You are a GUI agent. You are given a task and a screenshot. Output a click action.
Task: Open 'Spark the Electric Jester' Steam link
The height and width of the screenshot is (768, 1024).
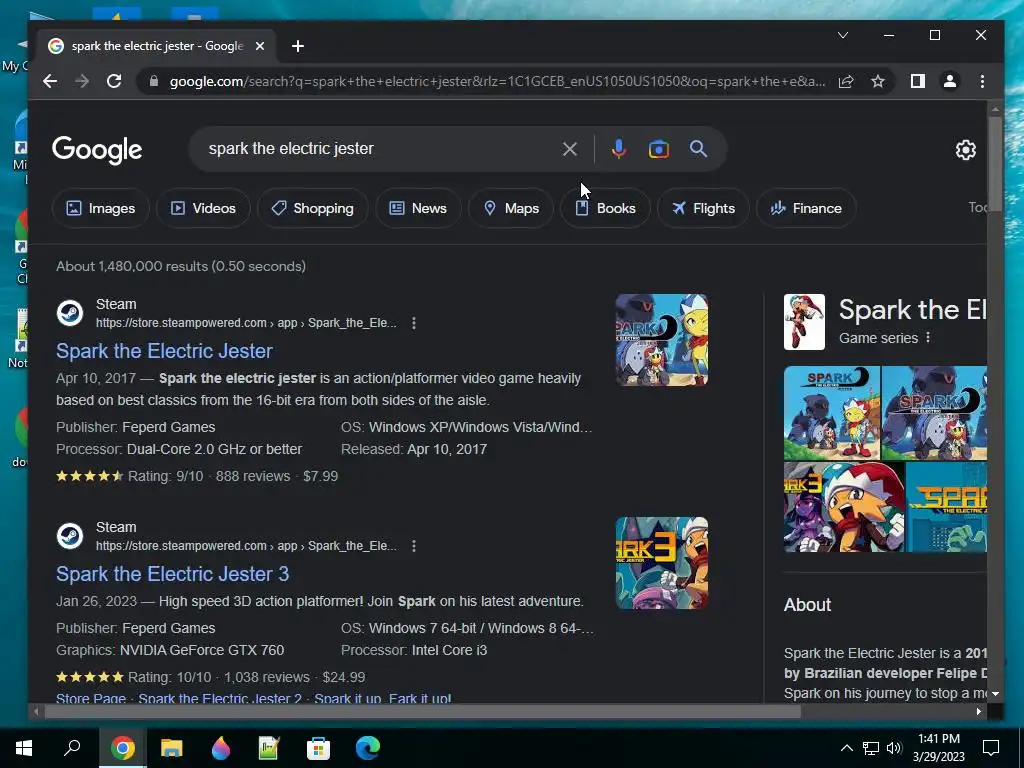(164, 351)
